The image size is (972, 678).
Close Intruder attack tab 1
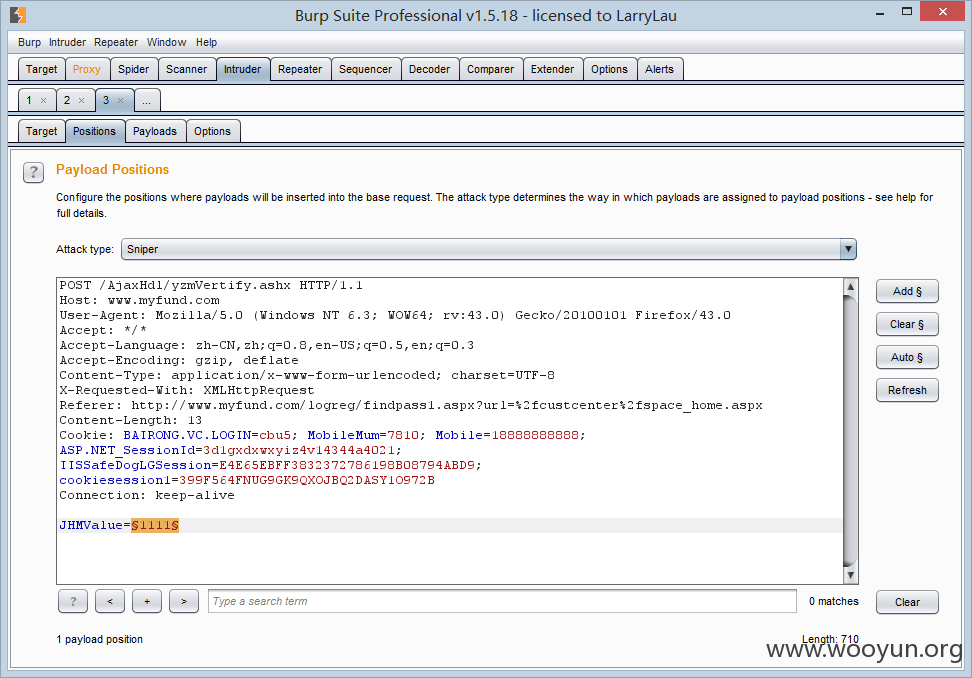(43, 100)
